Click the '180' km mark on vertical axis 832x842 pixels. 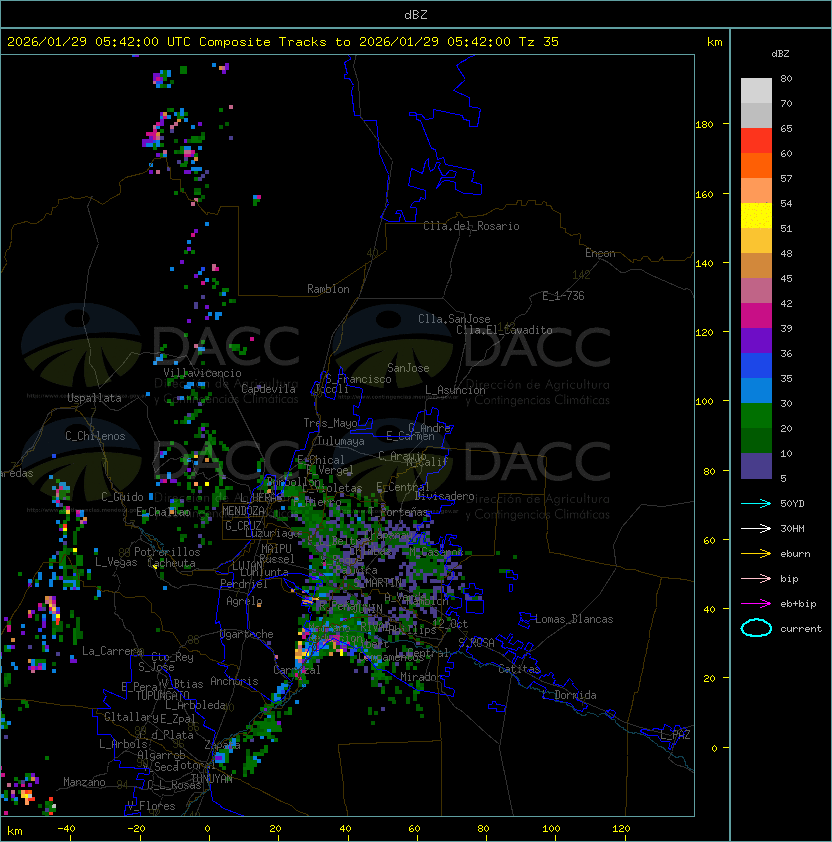(x=704, y=125)
